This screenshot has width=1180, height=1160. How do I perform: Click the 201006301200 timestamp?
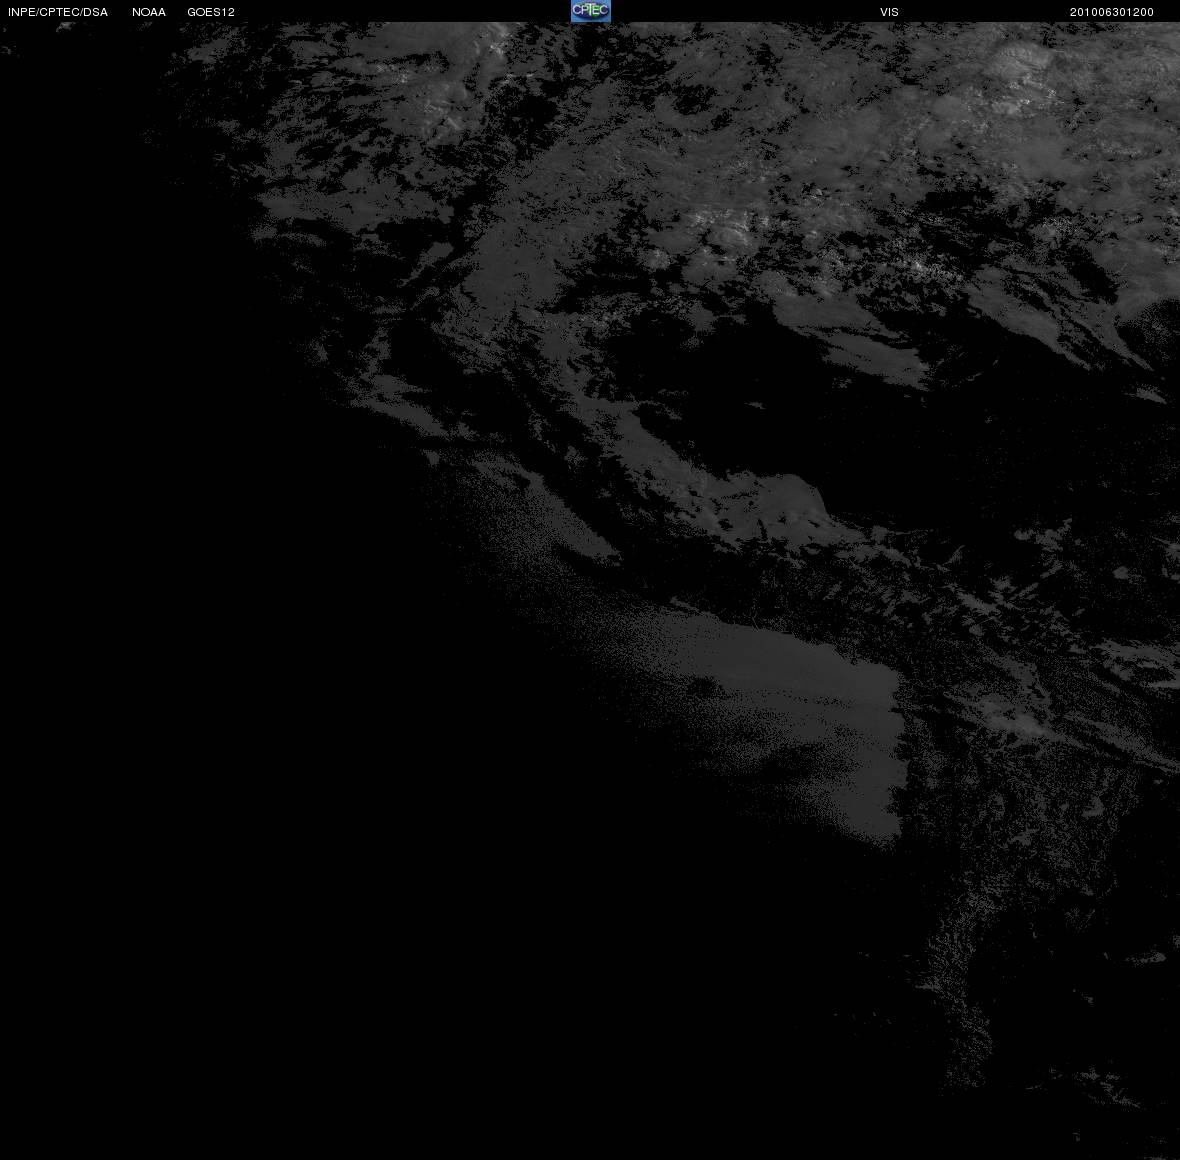(x=1112, y=12)
